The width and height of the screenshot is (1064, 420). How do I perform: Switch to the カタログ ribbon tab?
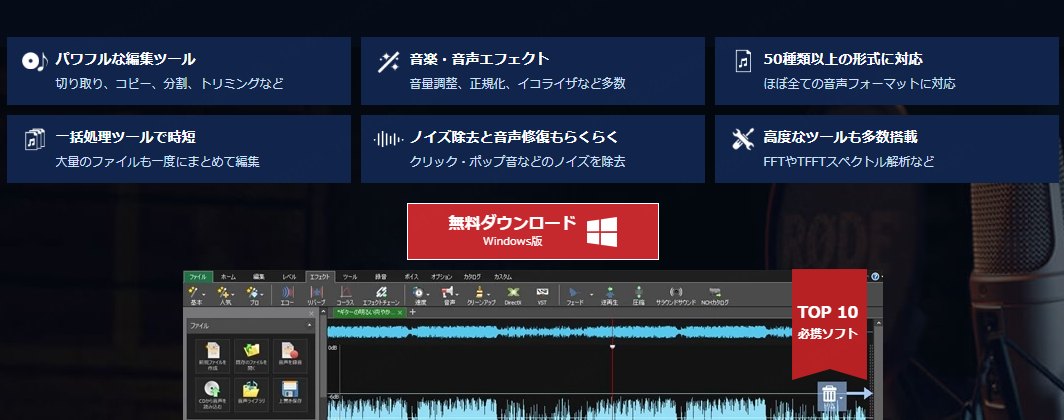click(472, 277)
